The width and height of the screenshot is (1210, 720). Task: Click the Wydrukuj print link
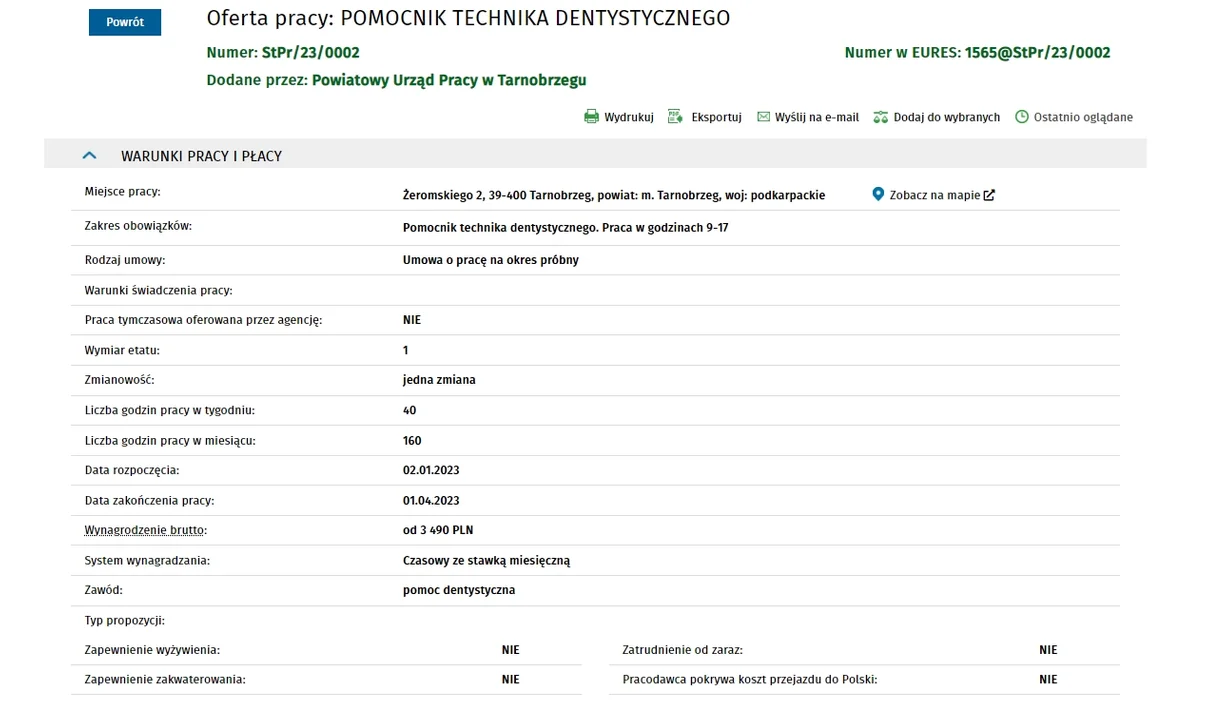(x=629, y=117)
